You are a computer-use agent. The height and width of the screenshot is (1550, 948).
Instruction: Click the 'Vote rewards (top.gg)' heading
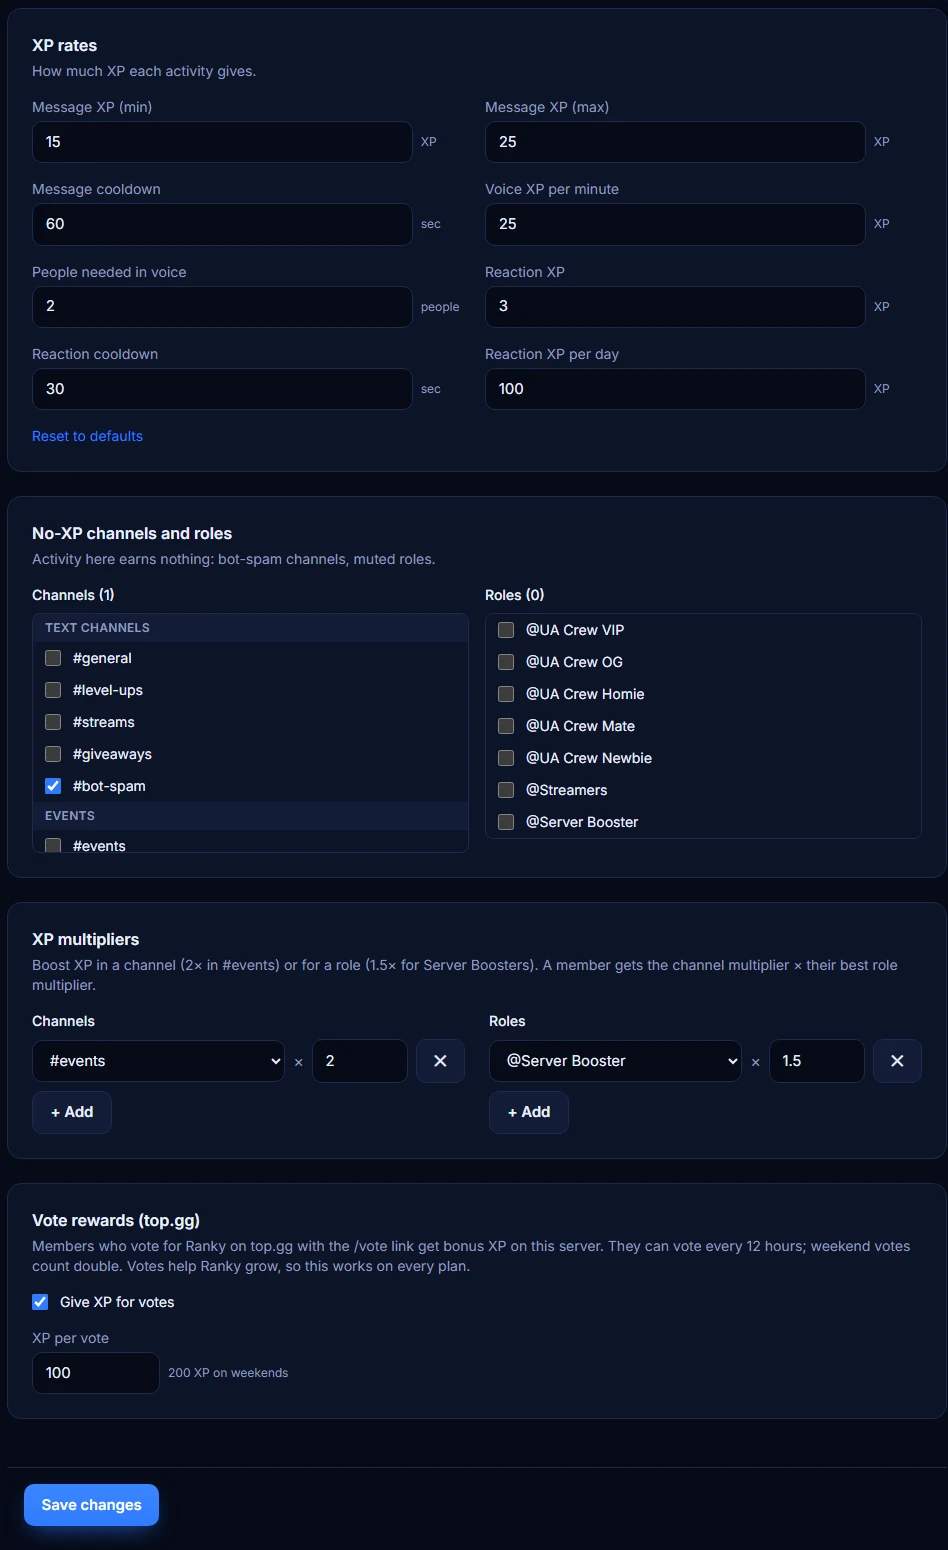coord(116,1220)
